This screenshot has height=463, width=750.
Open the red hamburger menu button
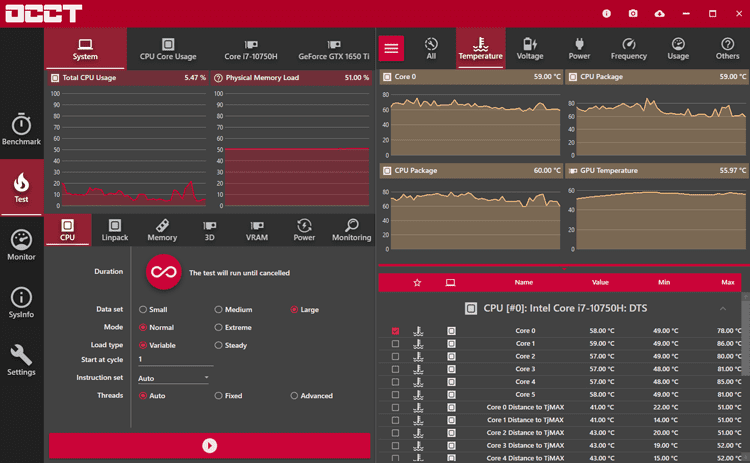tap(391, 48)
